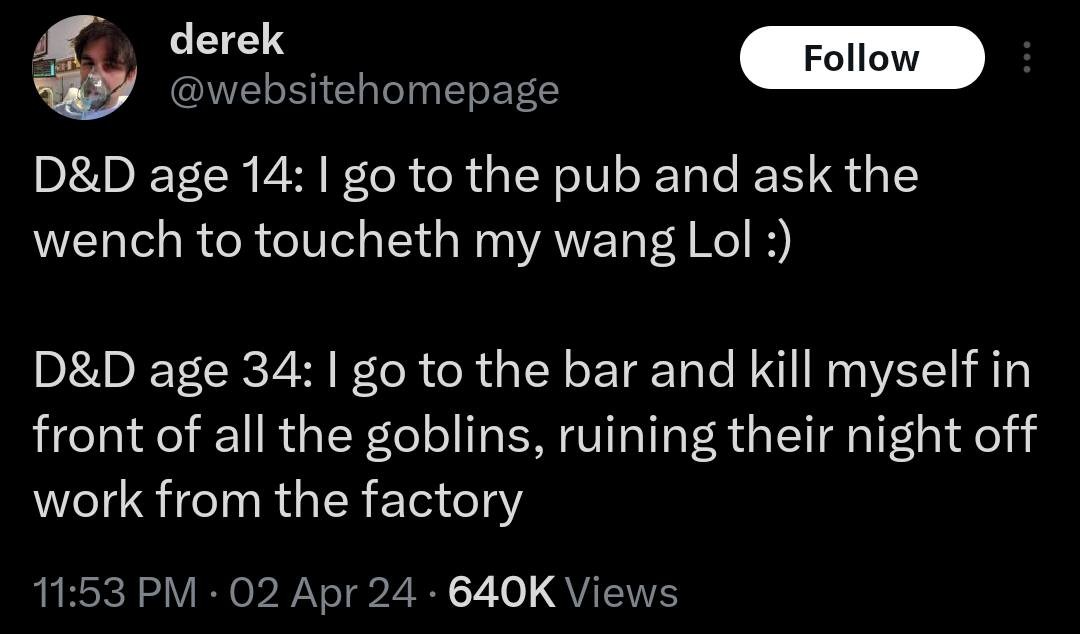This screenshot has width=1080, height=634.
Task: Click the line starting D&D age 34
Action: (x=532, y=372)
